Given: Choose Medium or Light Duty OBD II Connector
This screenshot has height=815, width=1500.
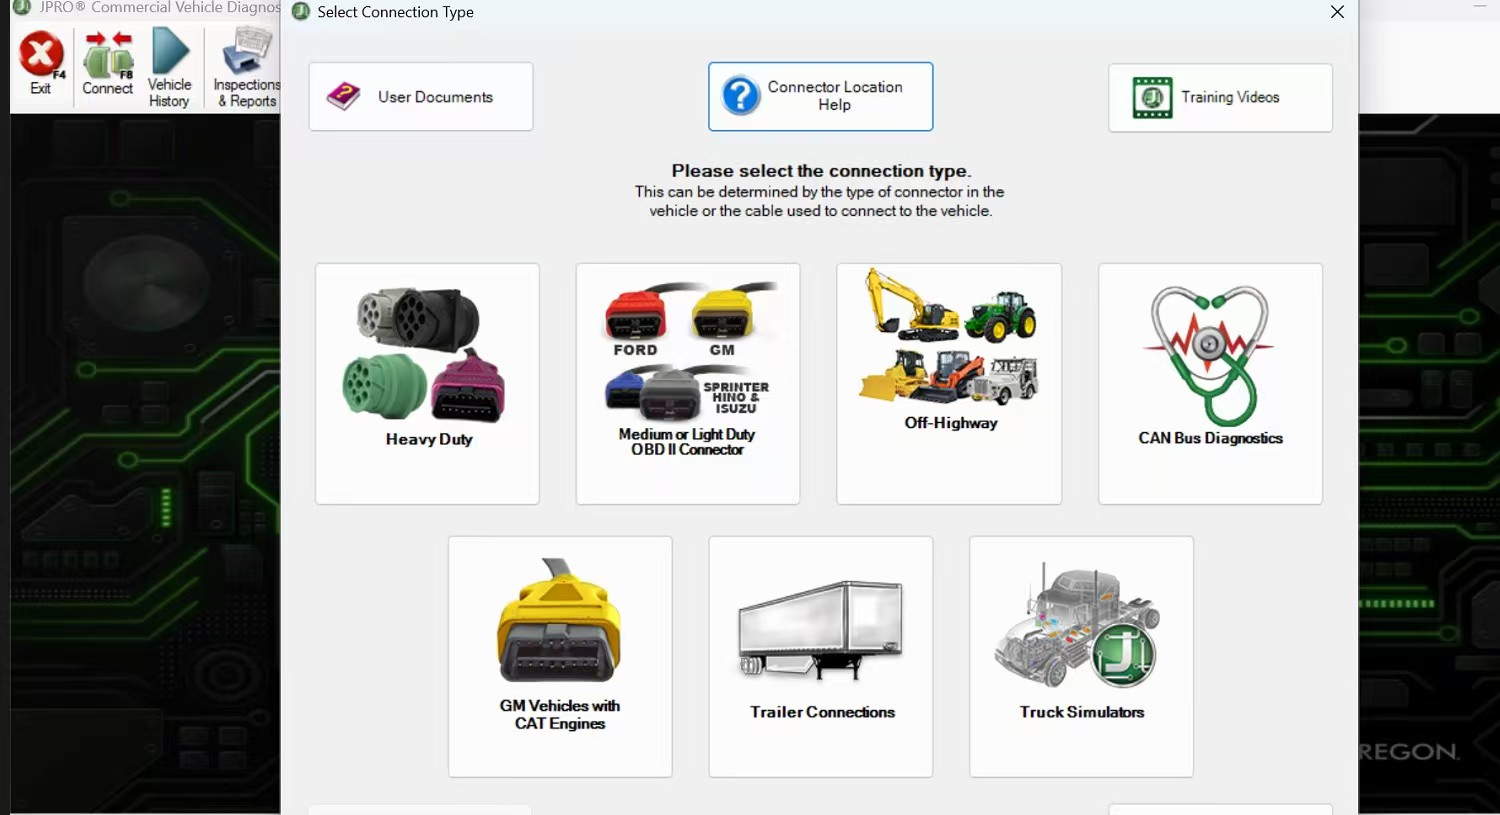Looking at the screenshot, I should click(x=688, y=383).
